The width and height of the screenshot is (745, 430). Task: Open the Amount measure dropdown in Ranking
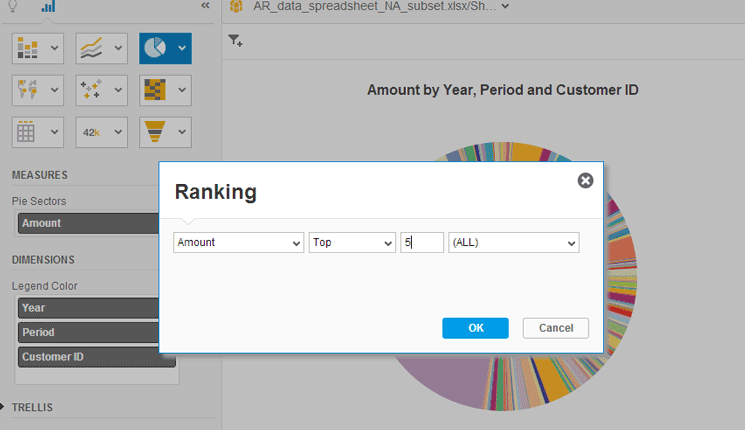click(239, 242)
